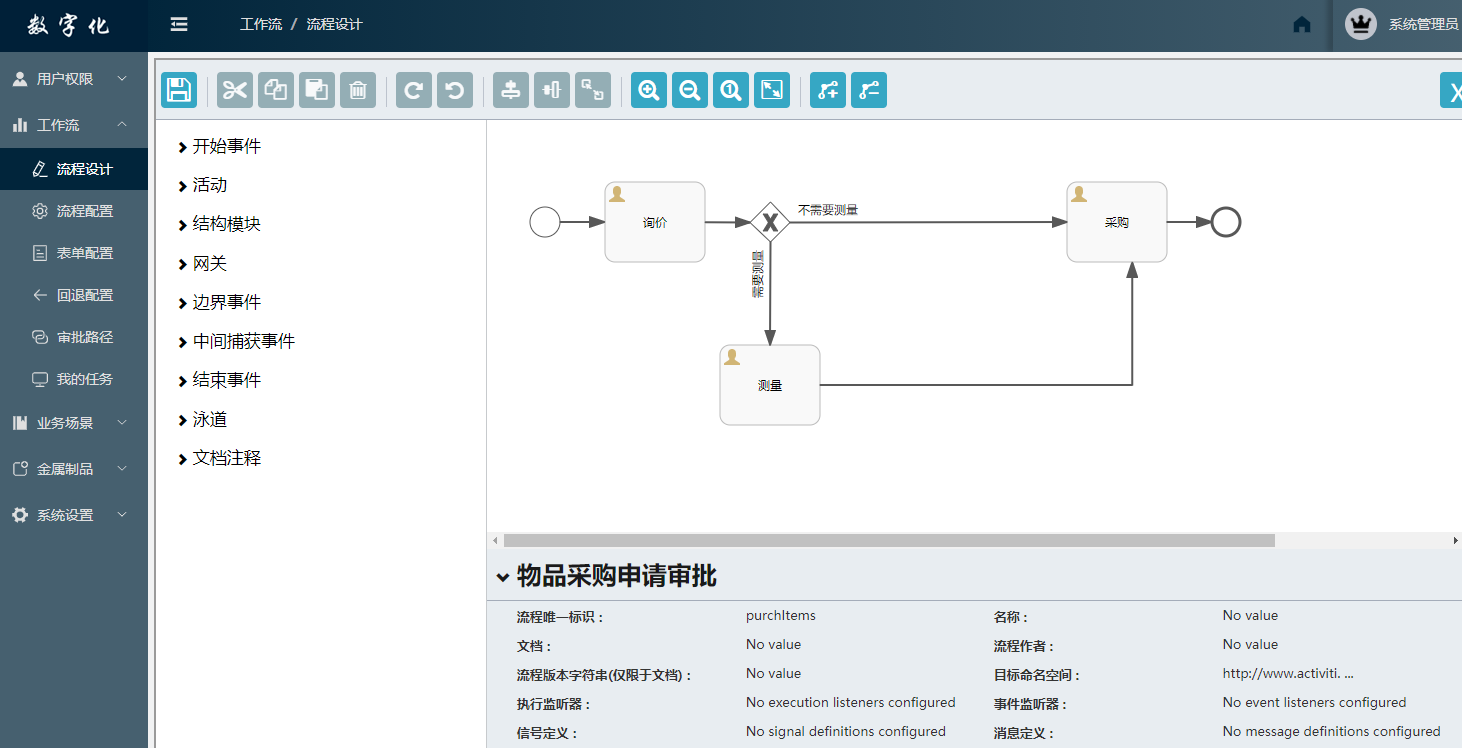1462x748 pixels.
Task: Go to home page icon
Action: pyautogui.click(x=1301, y=25)
